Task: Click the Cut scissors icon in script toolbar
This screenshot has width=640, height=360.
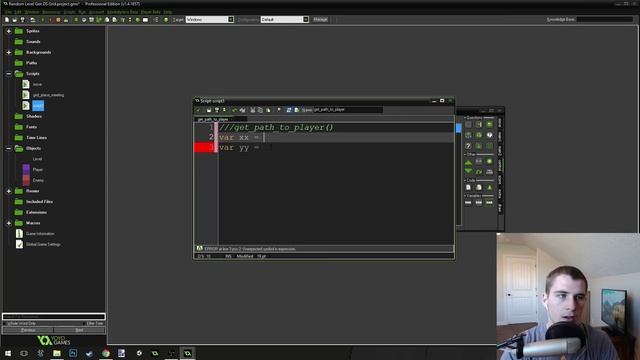Action: [x=253, y=110]
